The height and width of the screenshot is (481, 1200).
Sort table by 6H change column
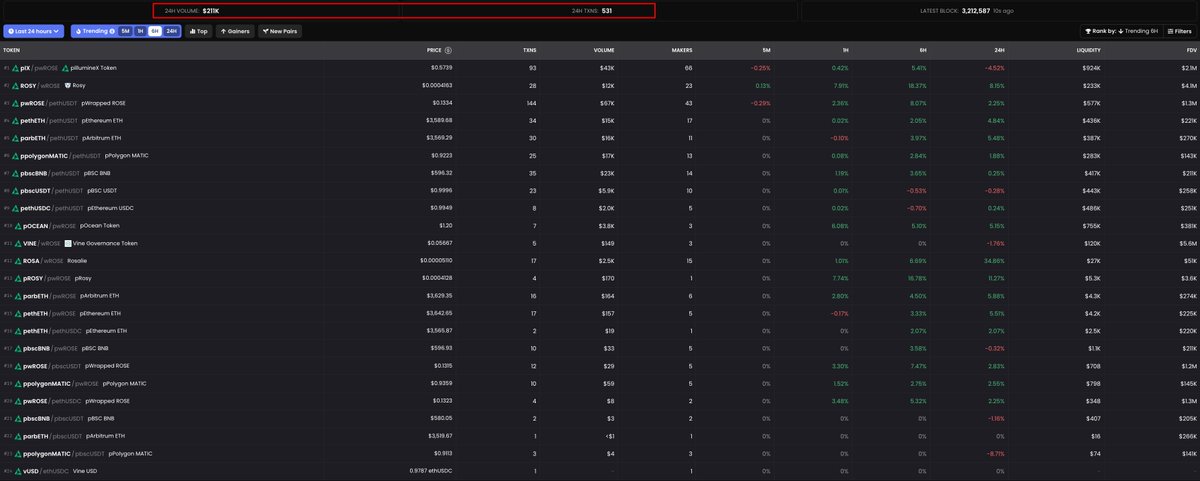(x=922, y=49)
